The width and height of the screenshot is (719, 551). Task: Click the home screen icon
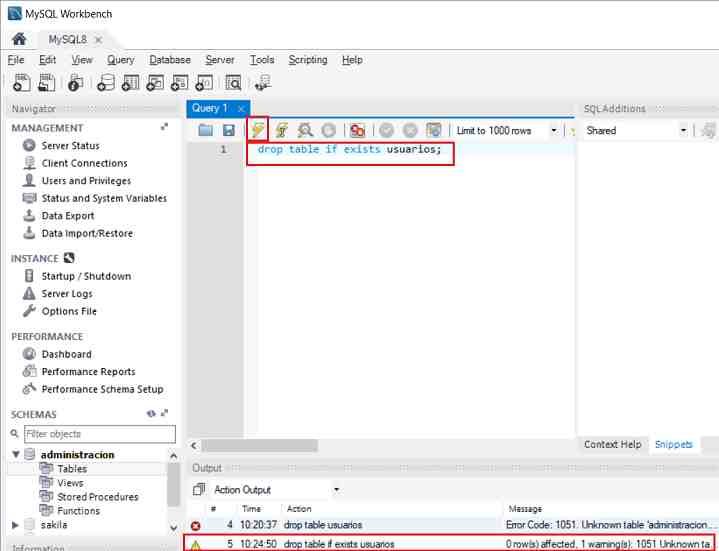18,39
